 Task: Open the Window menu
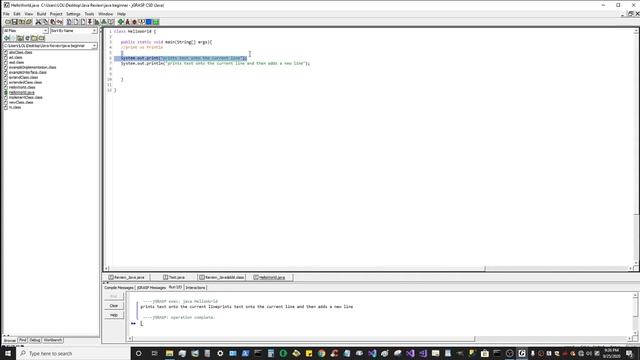point(105,14)
